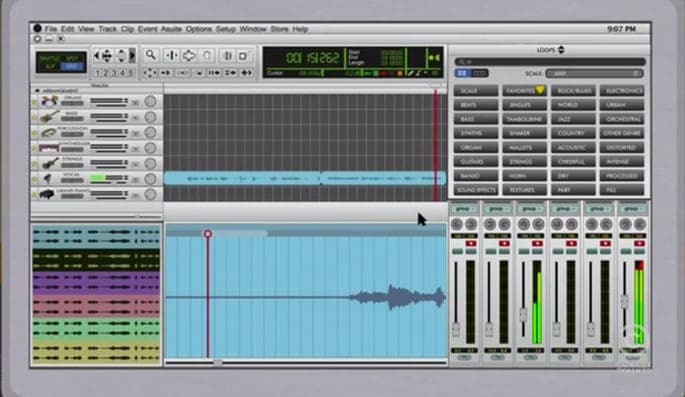Click the Grand Piano track icon

pyautogui.click(x=47, y=194)
